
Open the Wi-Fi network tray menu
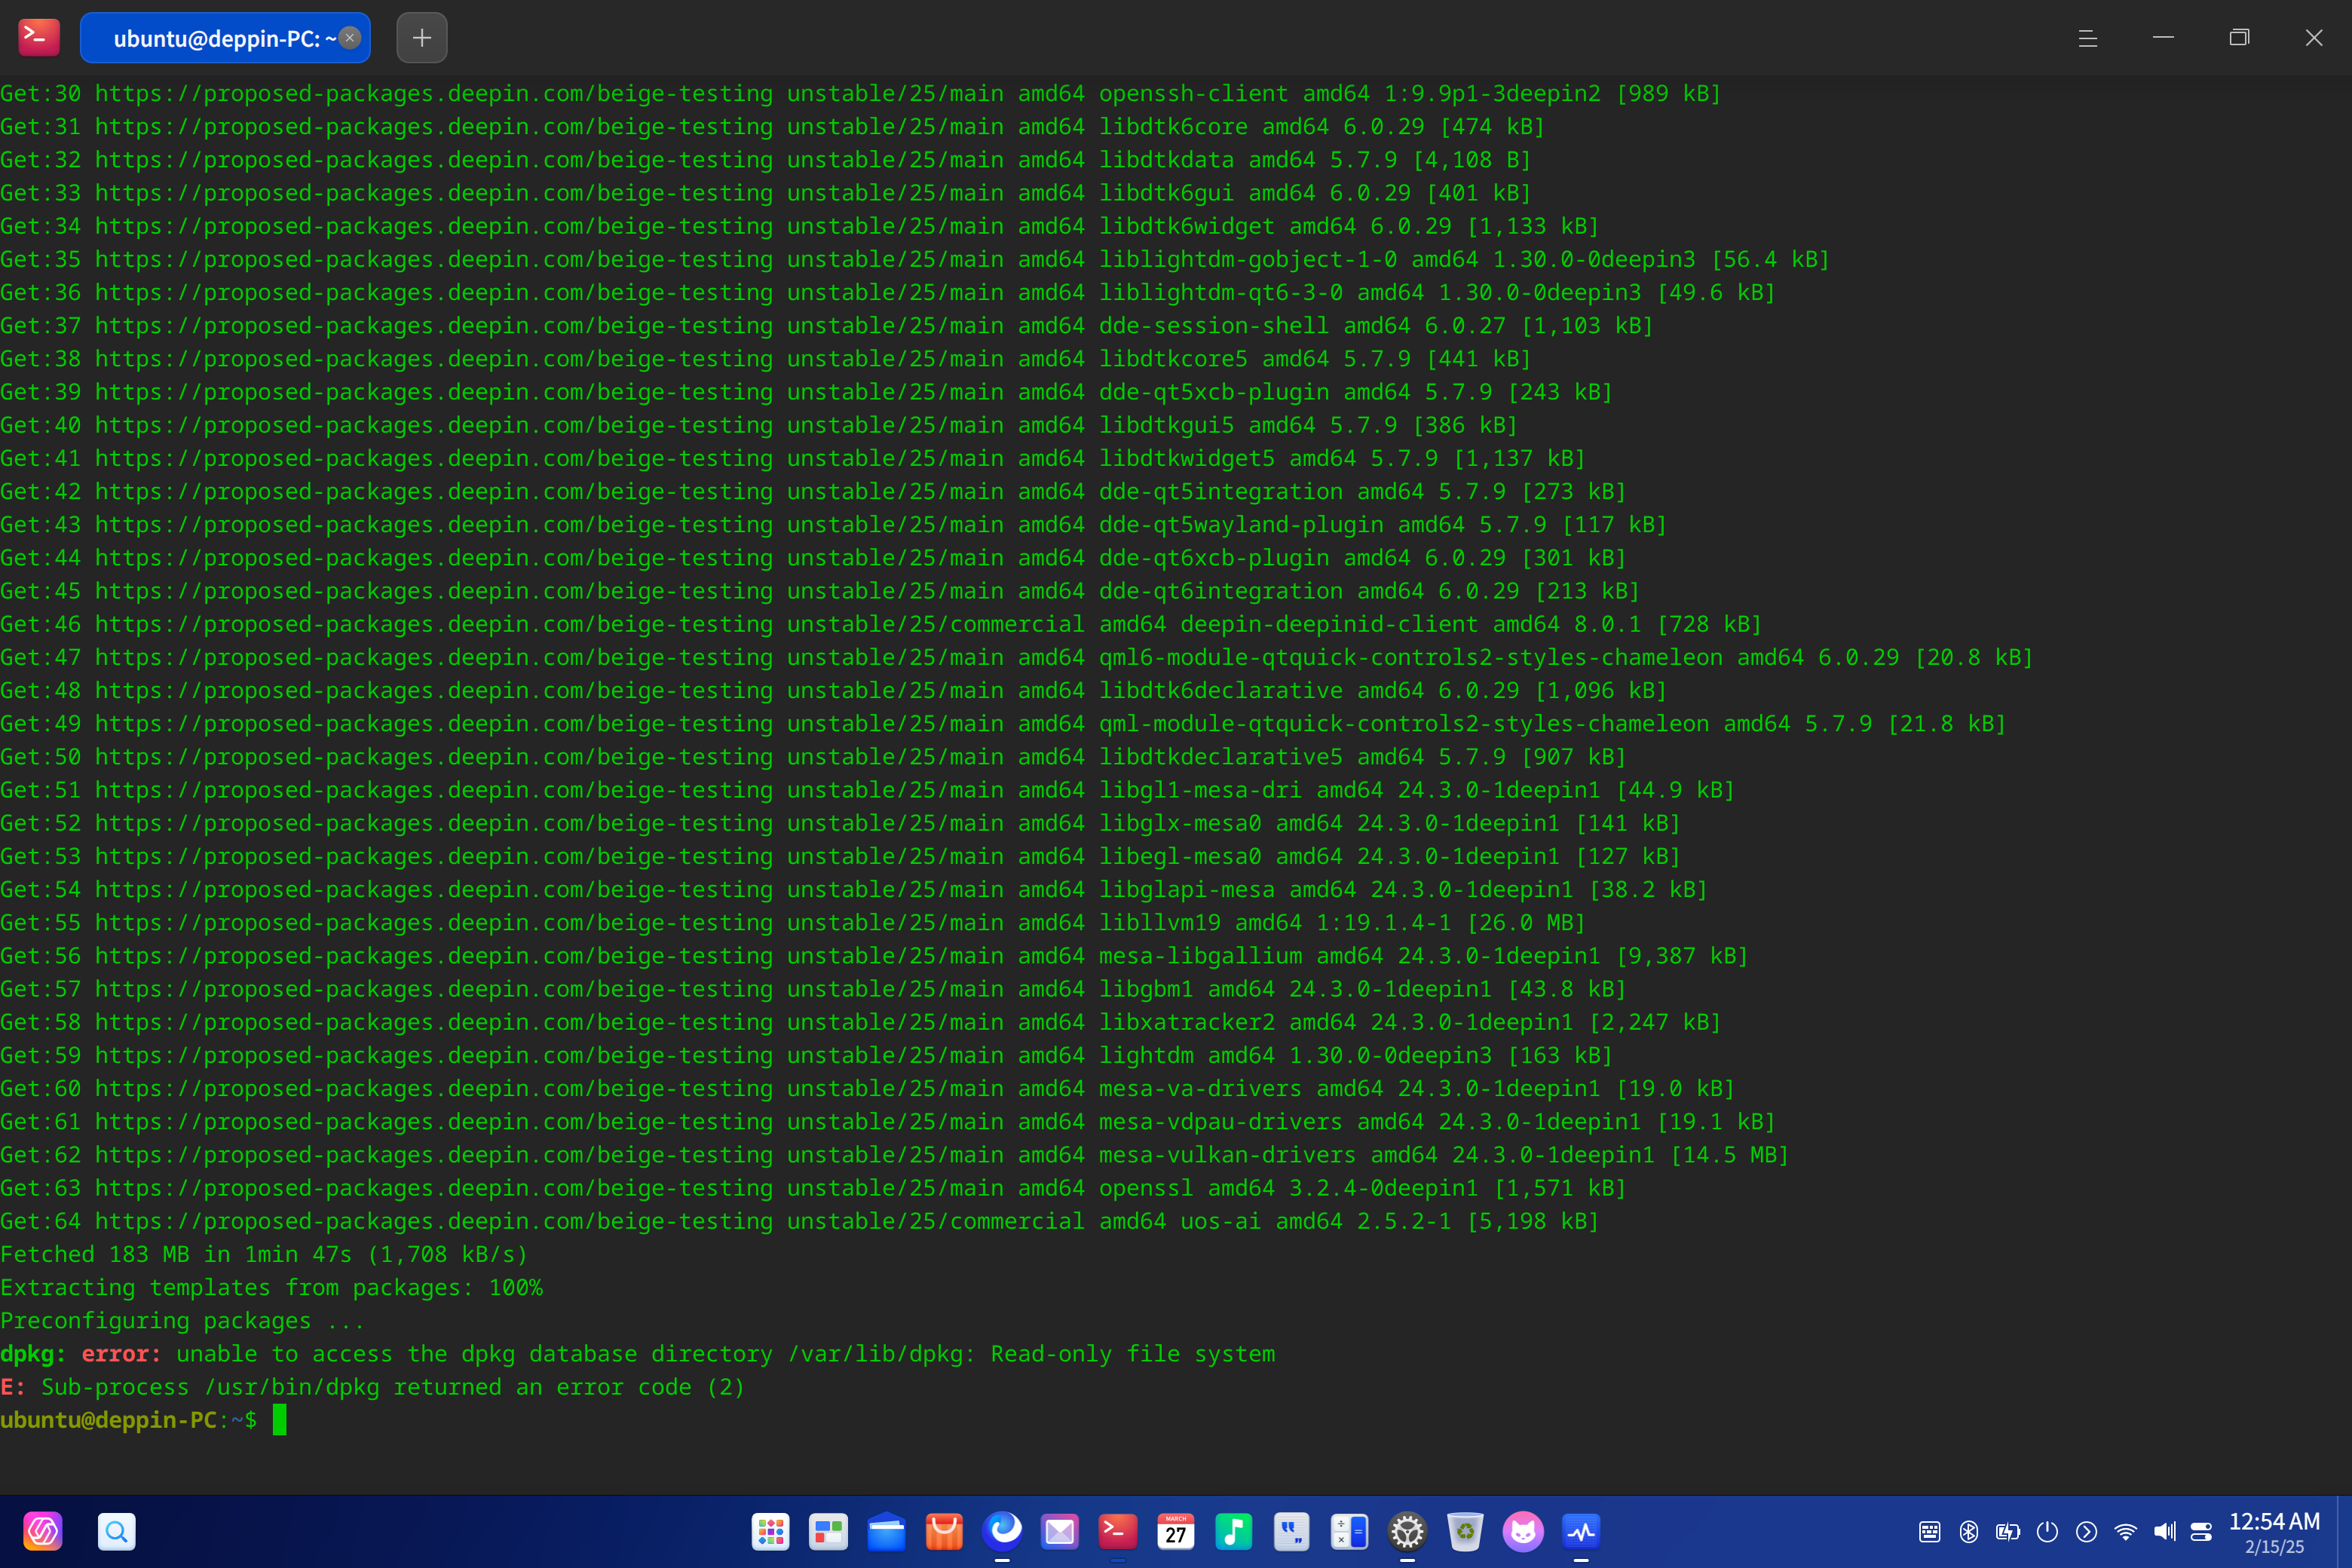2126,1531
